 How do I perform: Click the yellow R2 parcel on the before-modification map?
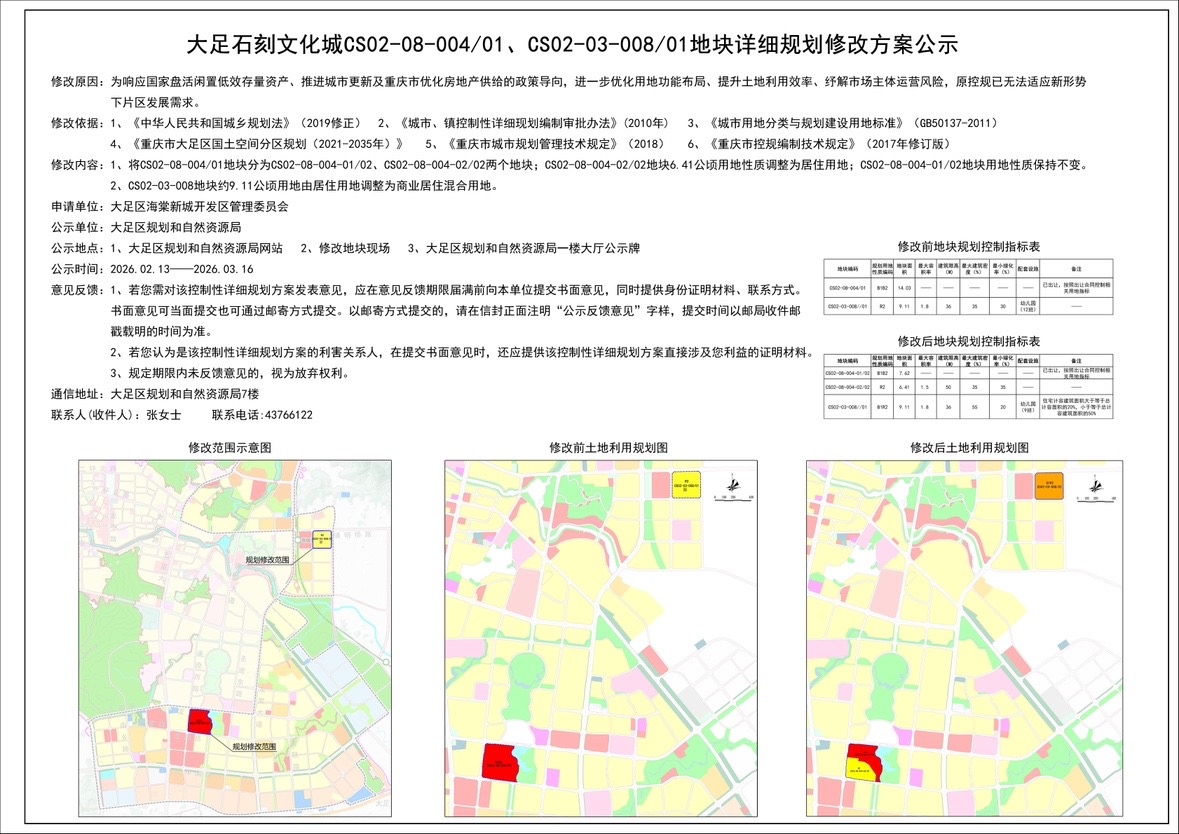click(686, 485)
